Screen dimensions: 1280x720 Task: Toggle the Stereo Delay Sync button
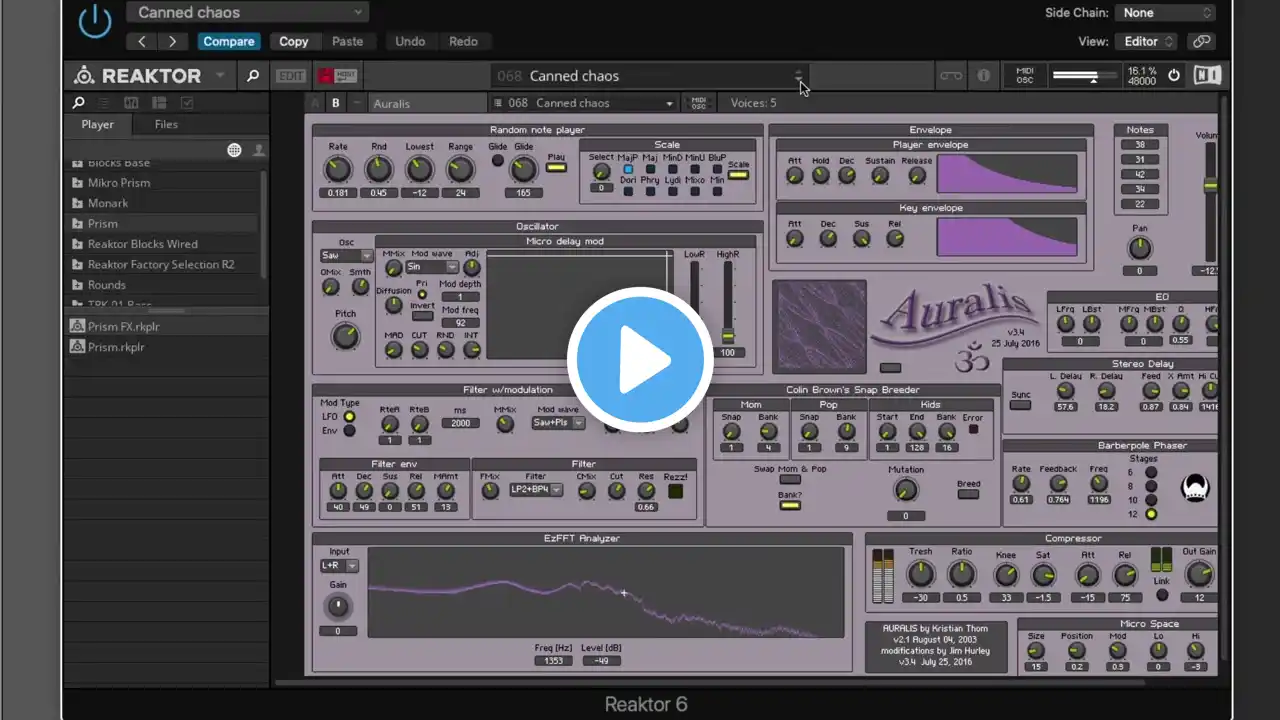coord(1020,405)
